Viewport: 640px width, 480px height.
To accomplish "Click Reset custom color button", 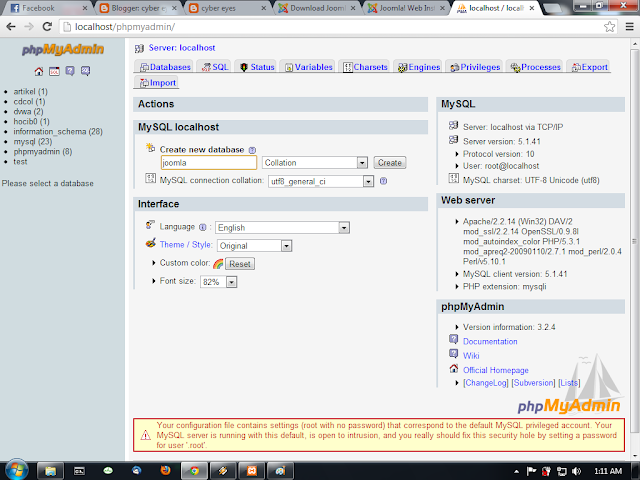I will click(240, 264).
